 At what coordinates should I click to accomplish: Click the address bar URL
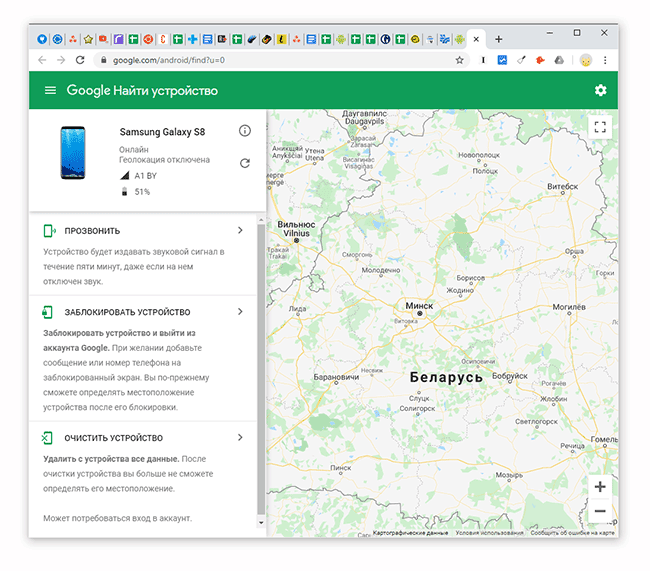click(x=169, y=60)
